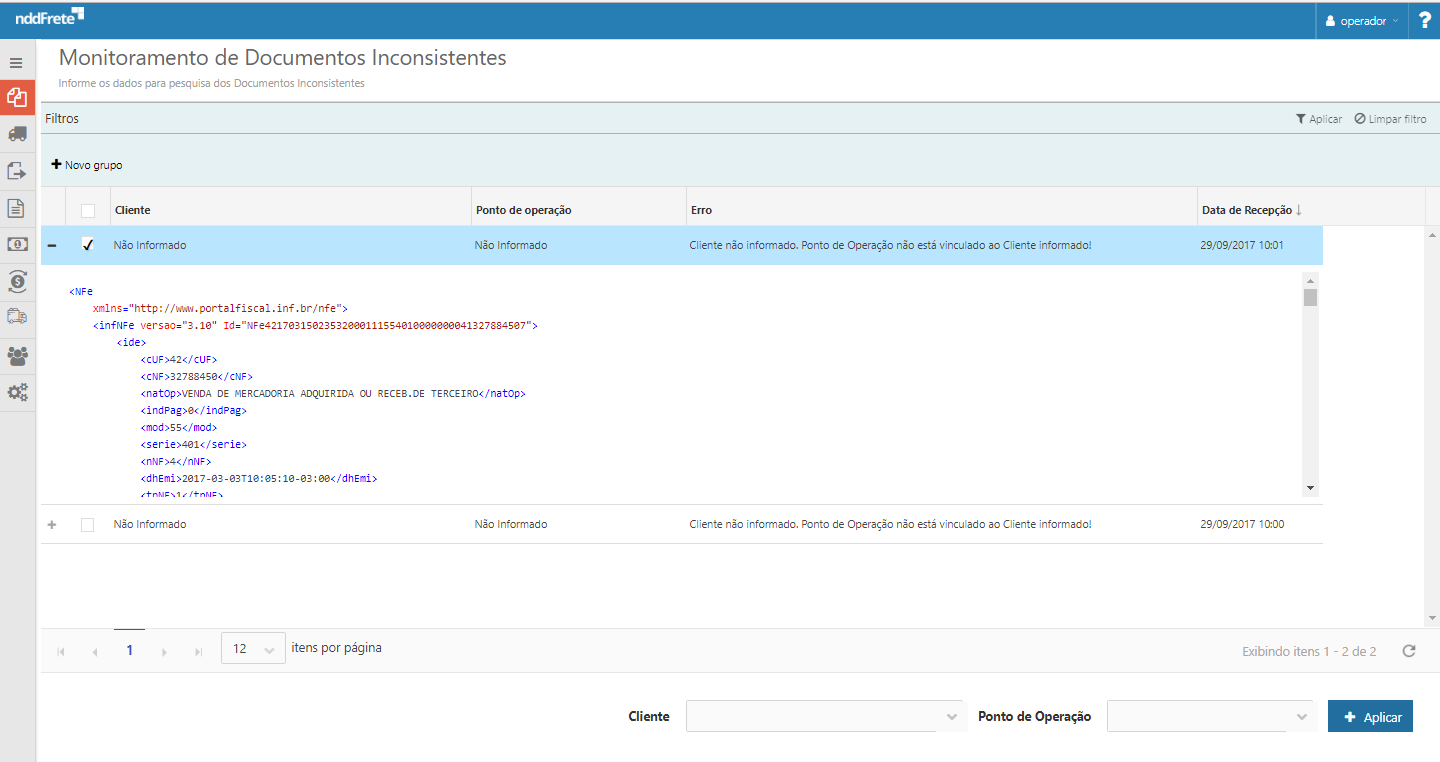Viewport: 1440px width, 762px height.
Task: Open the hamburger menu in the sidebar
Action: (16, 62)
